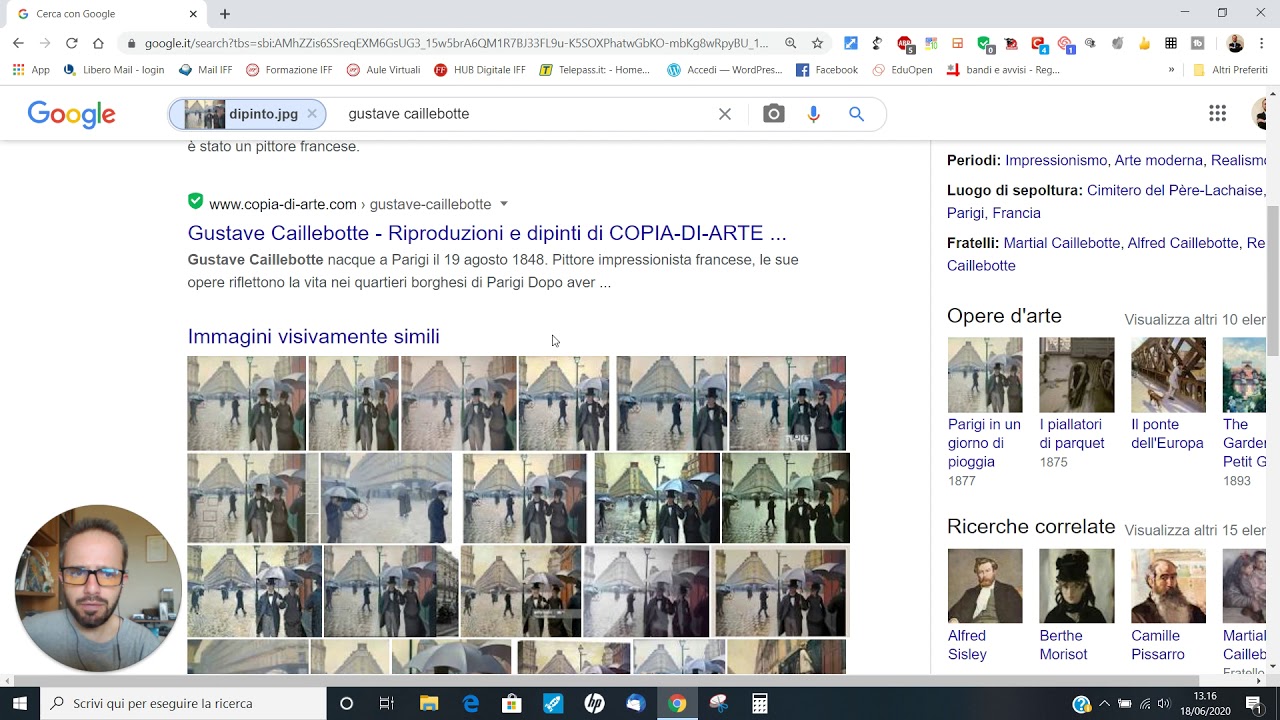Open the Mail IFF bookmark
The width and height of the screenshot is (1280, 720).
click(205, 70)
